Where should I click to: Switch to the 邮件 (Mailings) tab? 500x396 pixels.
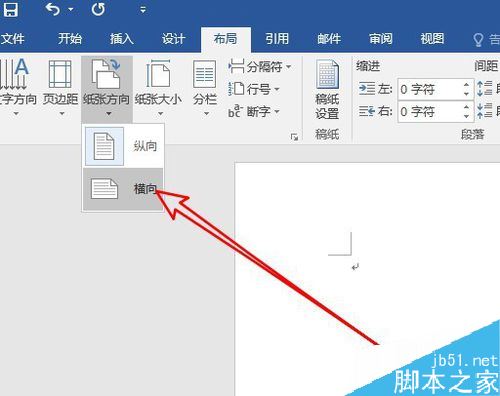(329, 39)
